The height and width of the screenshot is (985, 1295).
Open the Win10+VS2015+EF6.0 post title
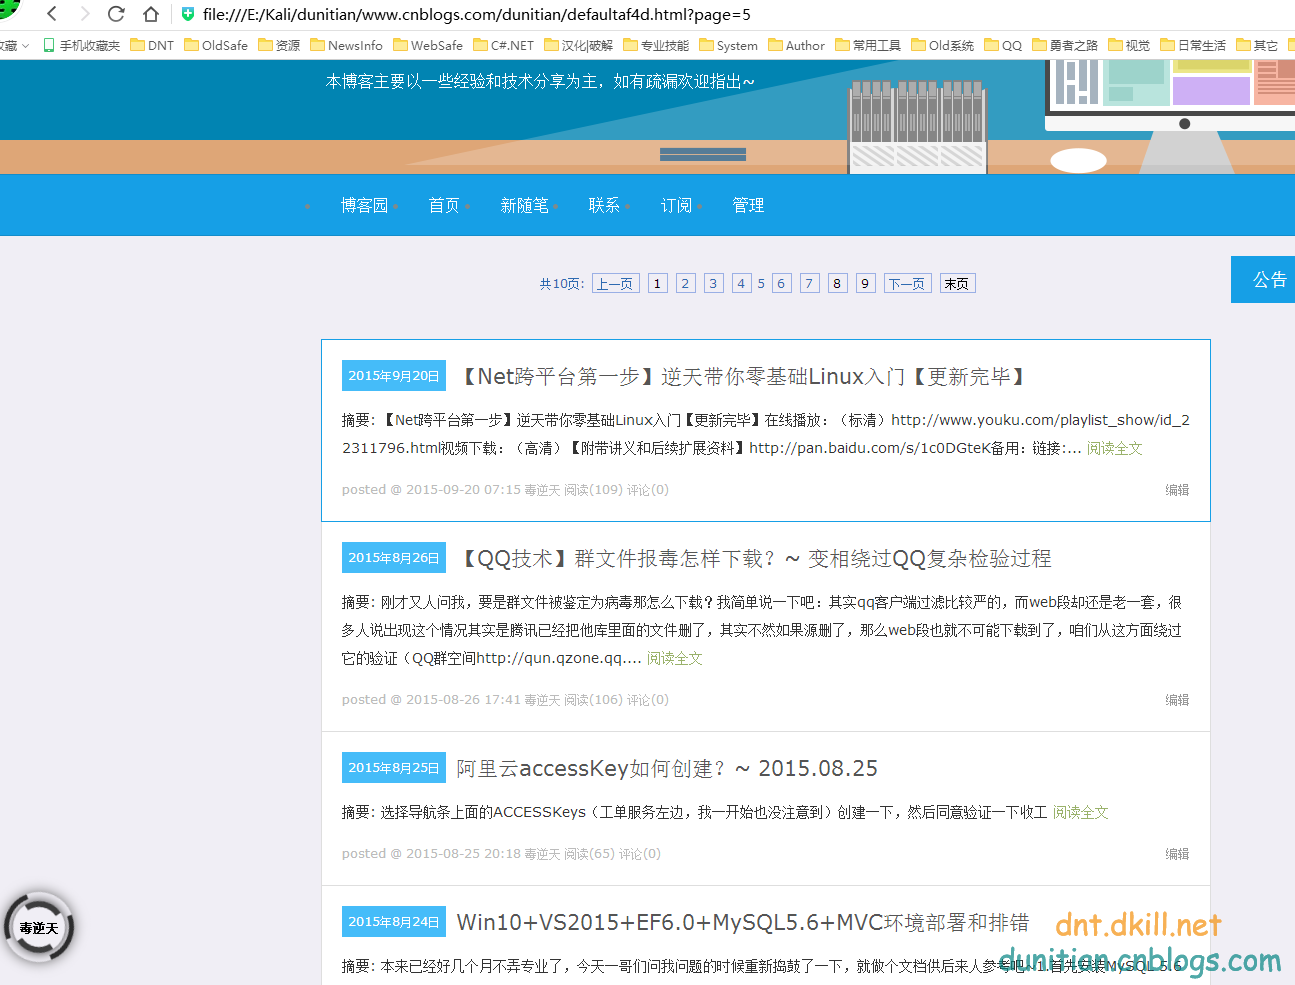click(x=742, y=922)
